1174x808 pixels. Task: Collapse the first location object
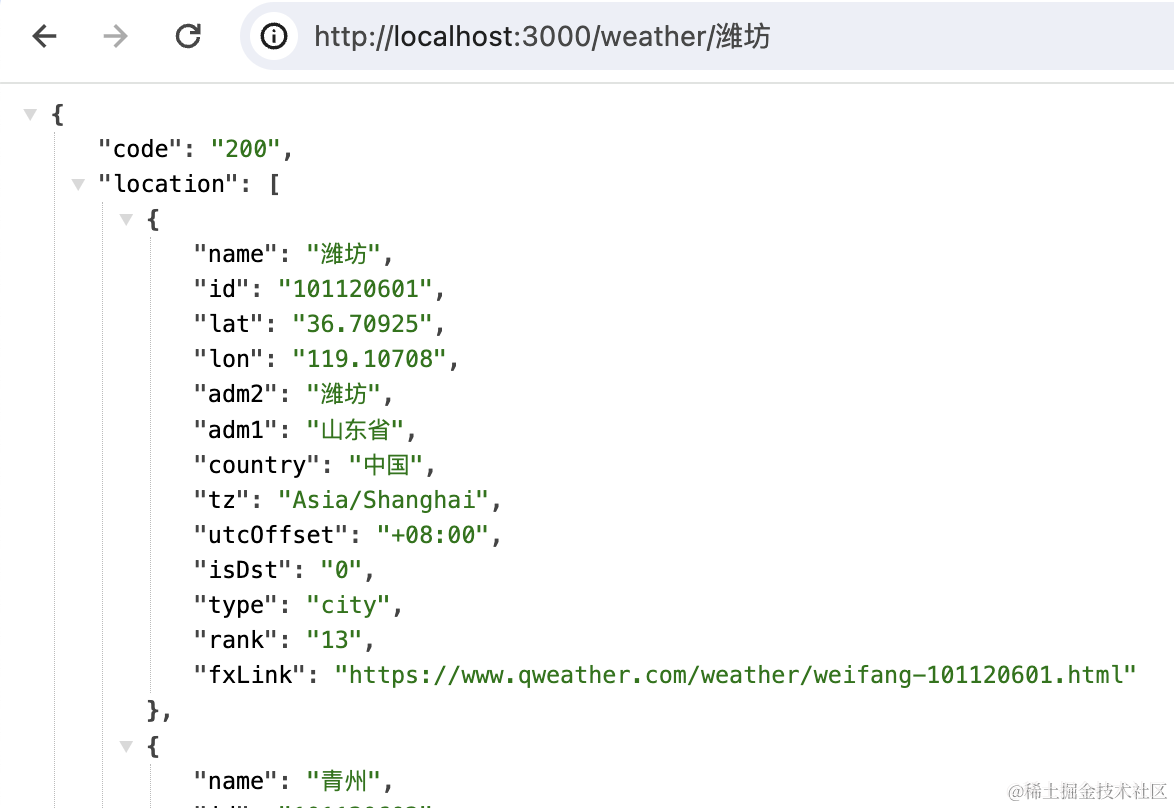coord(126,219)
